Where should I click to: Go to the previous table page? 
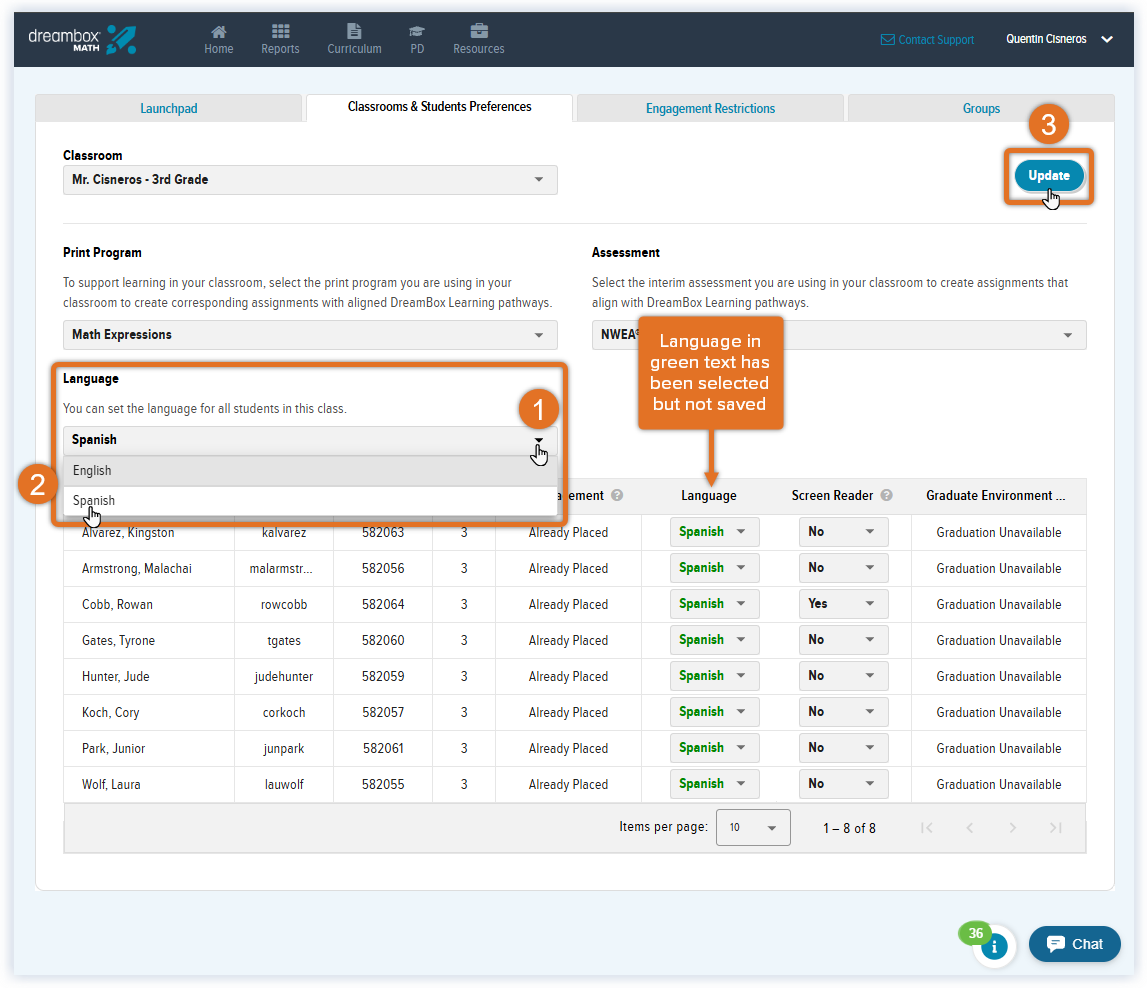[x=970, y=828]
